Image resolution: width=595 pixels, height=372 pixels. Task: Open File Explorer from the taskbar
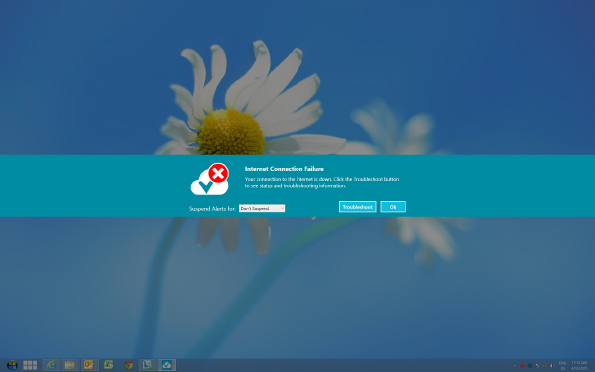[x=69, y=365]
